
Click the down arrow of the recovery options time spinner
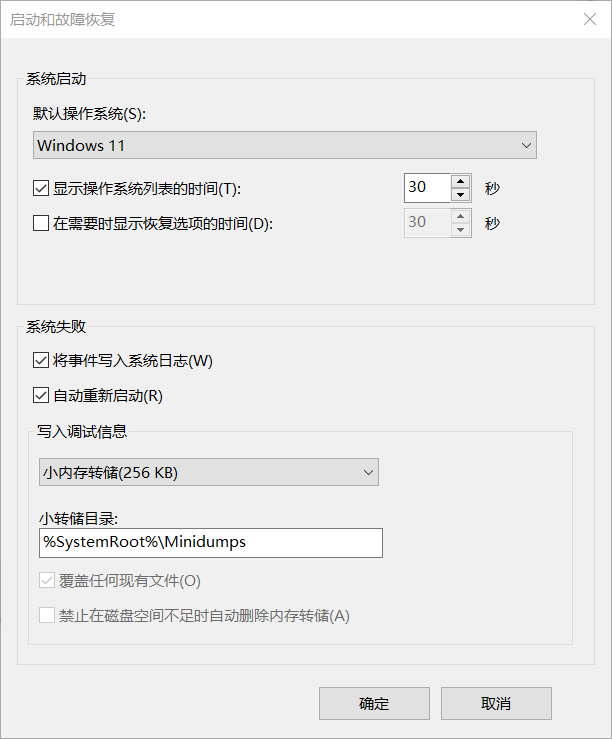460,230
